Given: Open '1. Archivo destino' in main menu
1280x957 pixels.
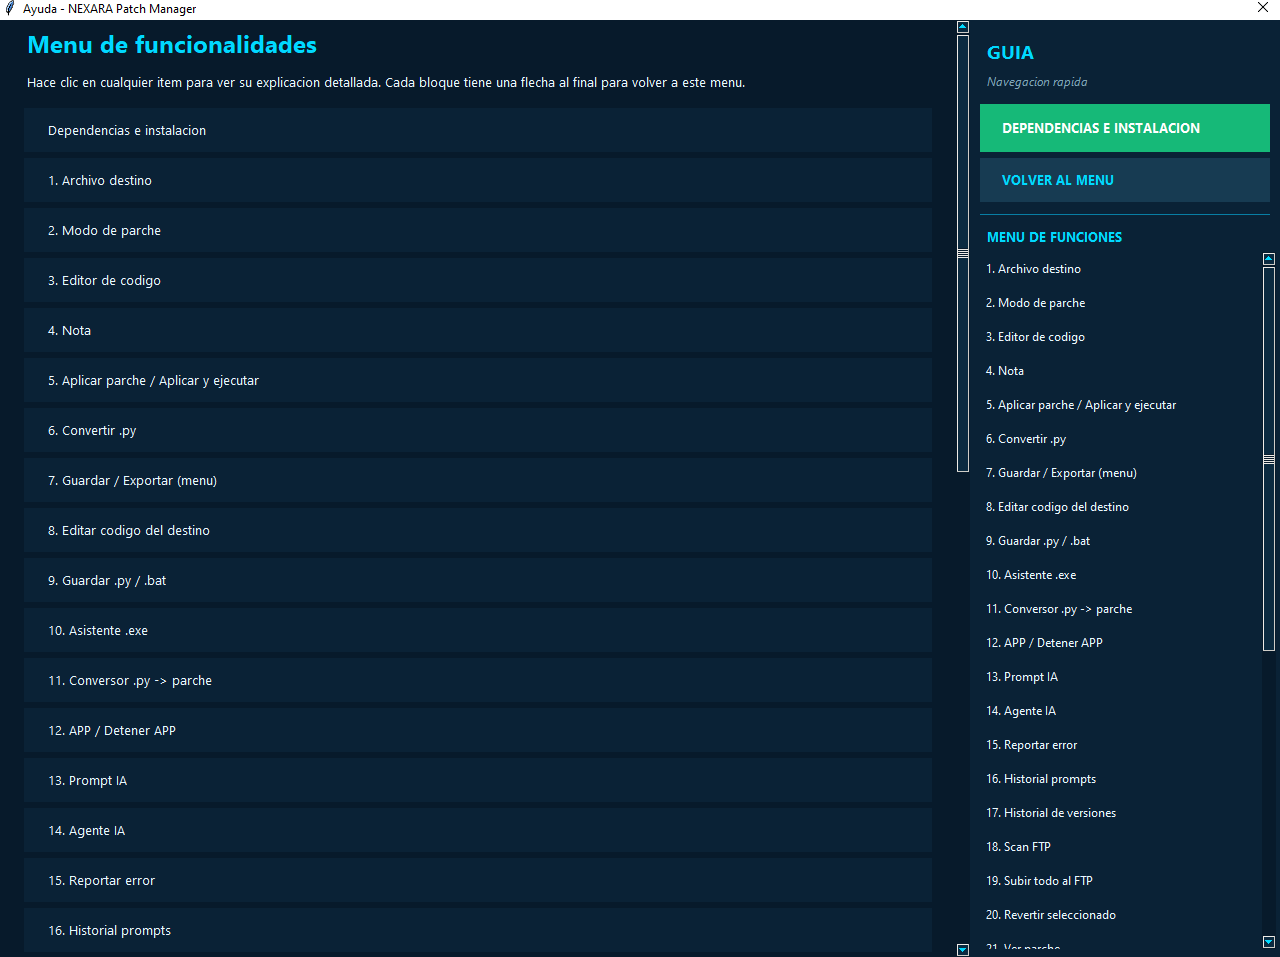Looking at the screenshot, I should coord(478,180).
